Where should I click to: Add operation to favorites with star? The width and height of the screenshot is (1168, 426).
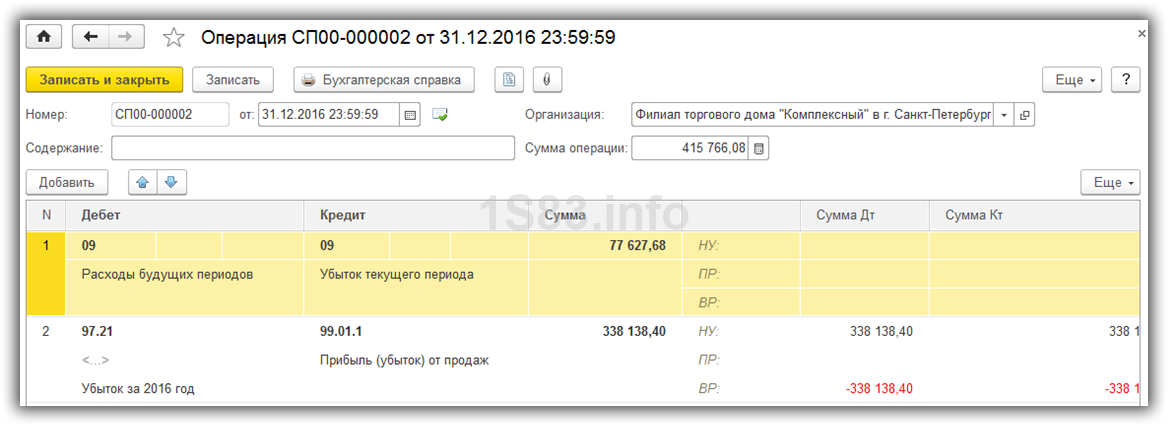click(174, 38)
